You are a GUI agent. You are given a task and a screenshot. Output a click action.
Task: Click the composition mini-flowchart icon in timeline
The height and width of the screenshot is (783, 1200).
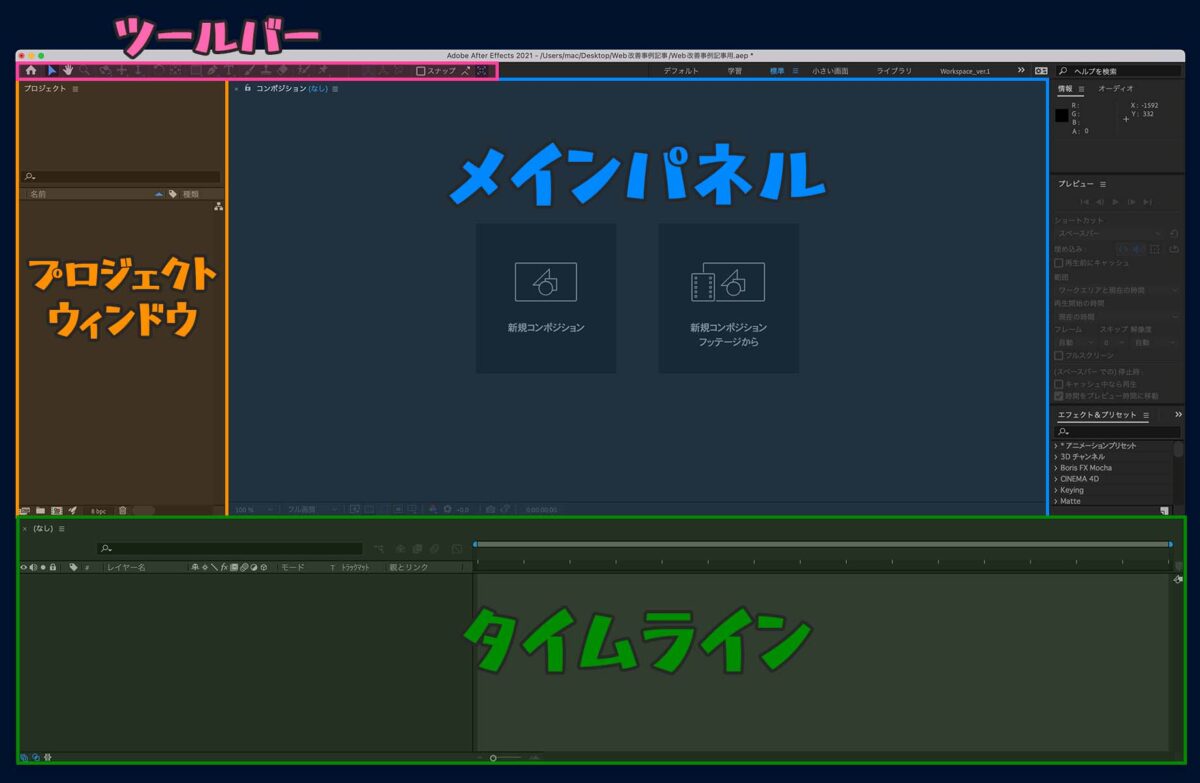click(x=379, y=549)
